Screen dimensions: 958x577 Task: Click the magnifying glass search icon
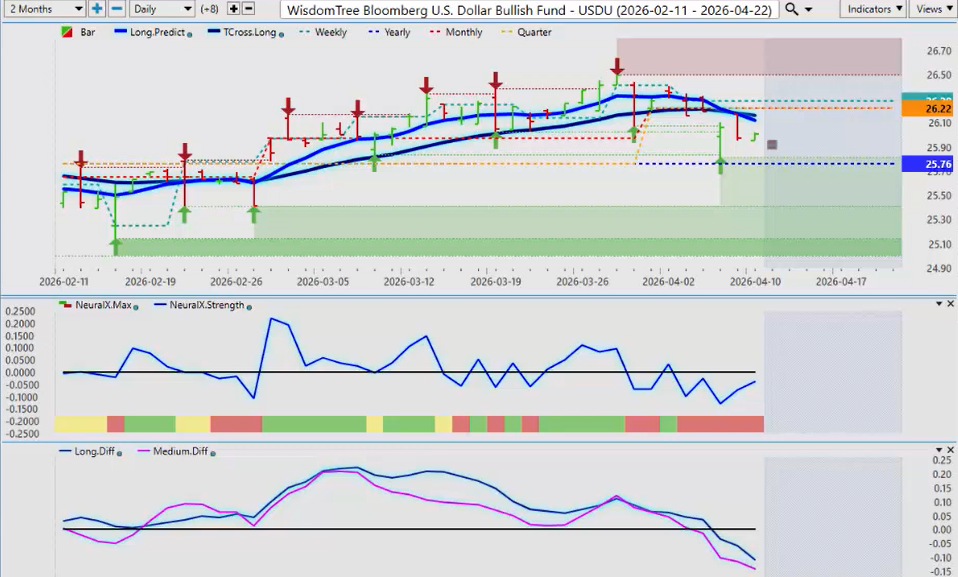791,8
